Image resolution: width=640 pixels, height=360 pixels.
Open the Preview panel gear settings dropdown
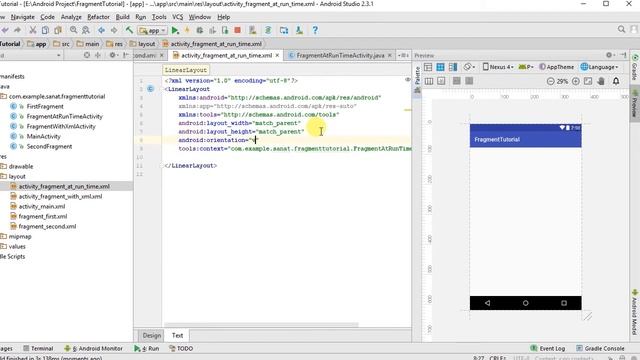(x=610, y=55)
